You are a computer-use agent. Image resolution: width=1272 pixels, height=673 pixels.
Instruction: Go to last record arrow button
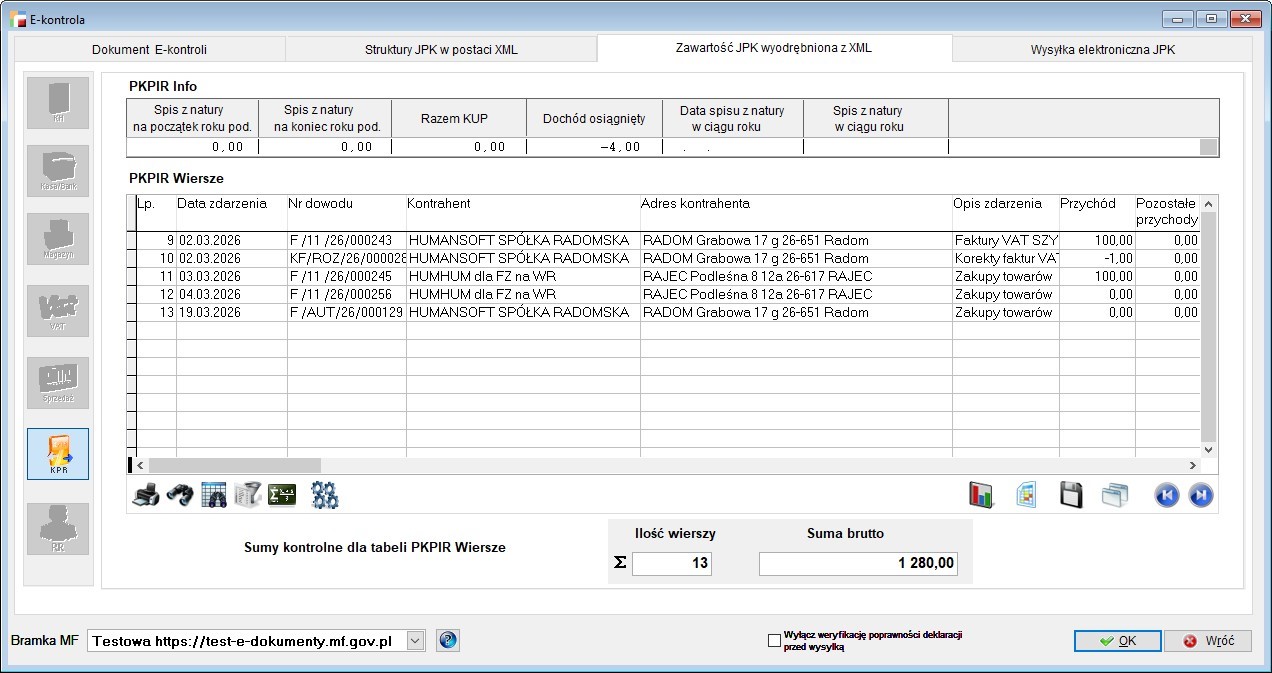[x=1201, y=495]
